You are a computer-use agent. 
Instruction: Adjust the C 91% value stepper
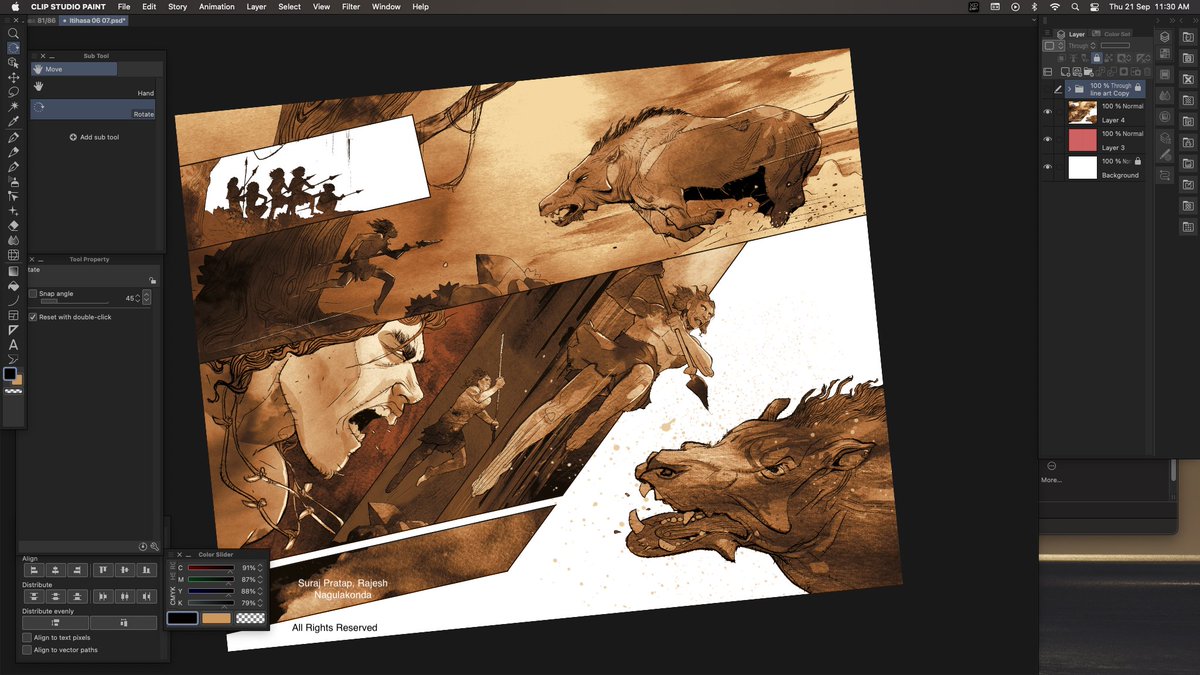[260, 568]
